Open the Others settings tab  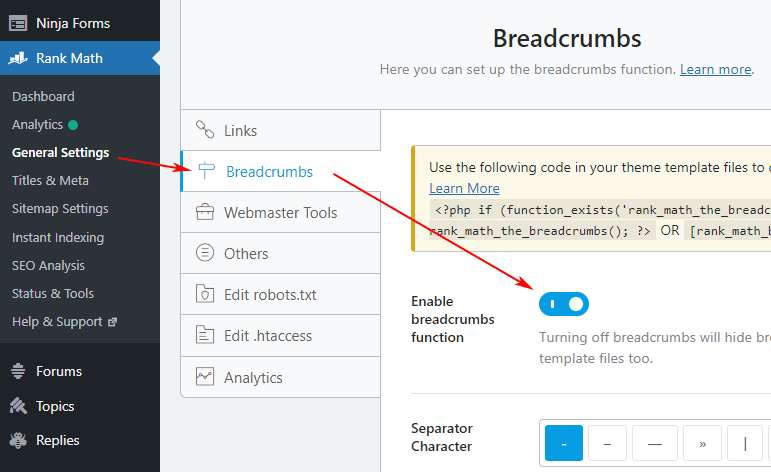tap(280, 253)
